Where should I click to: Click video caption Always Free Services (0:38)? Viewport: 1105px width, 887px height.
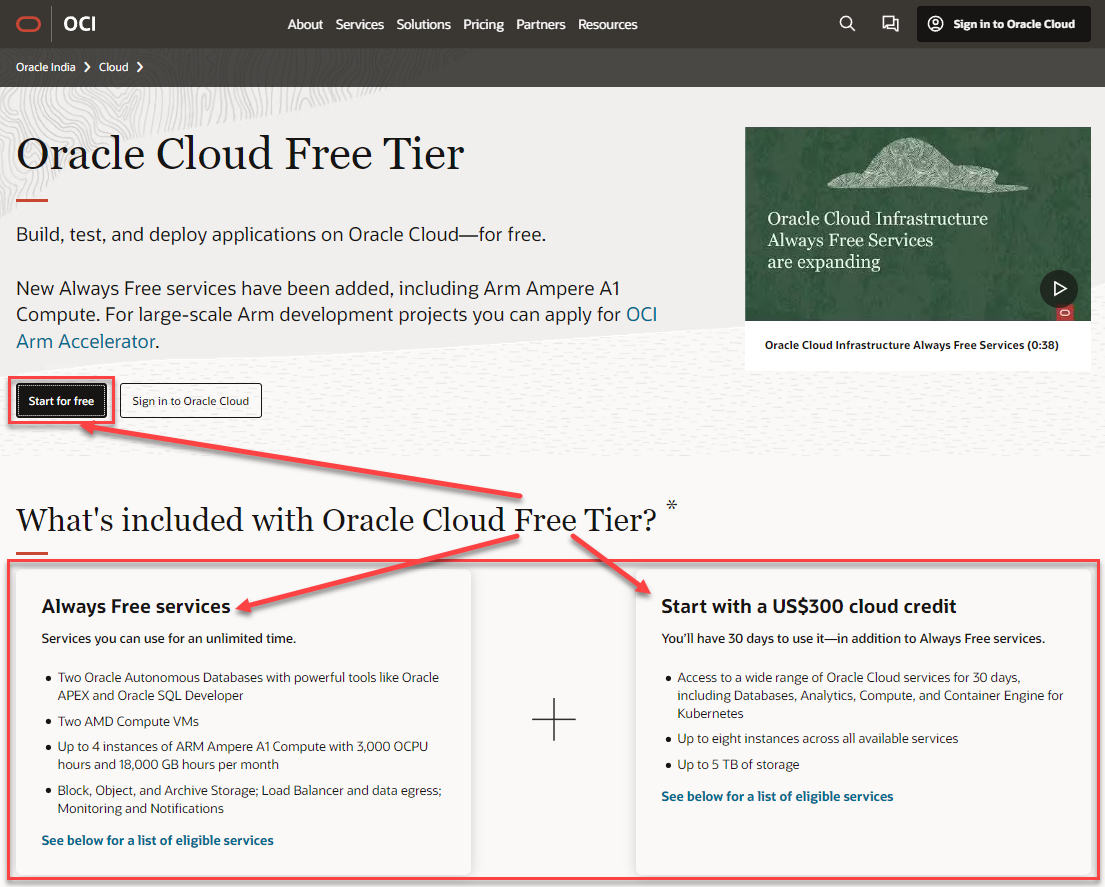(x=911, y=345)
